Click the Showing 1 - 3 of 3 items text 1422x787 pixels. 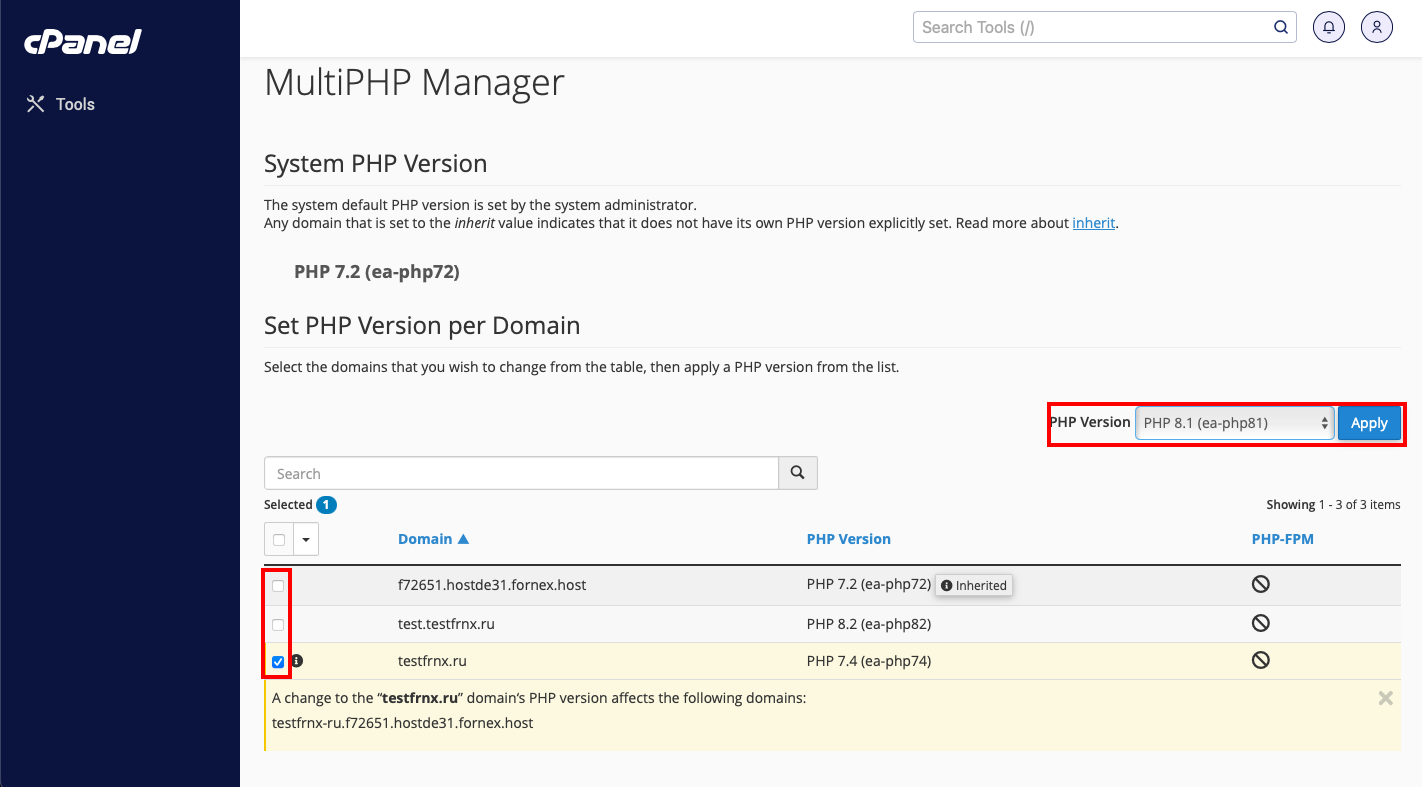click(1334, 505)
